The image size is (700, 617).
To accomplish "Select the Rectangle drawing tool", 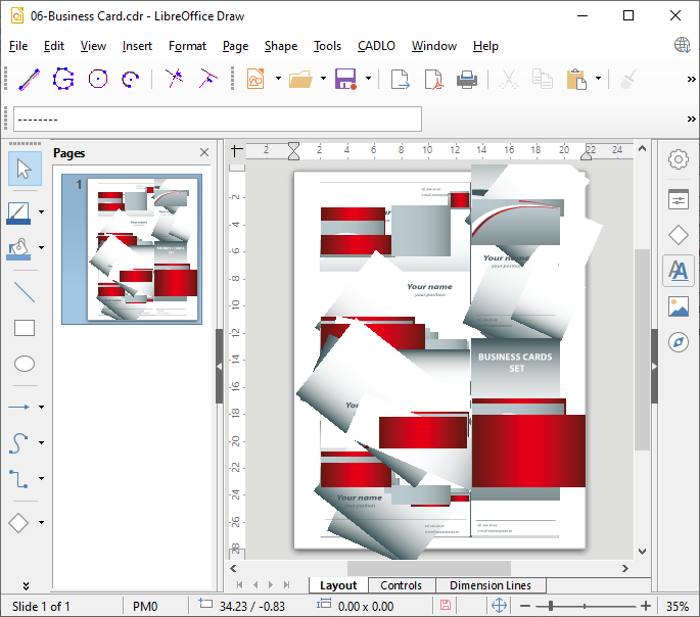I will pos(24,328).
